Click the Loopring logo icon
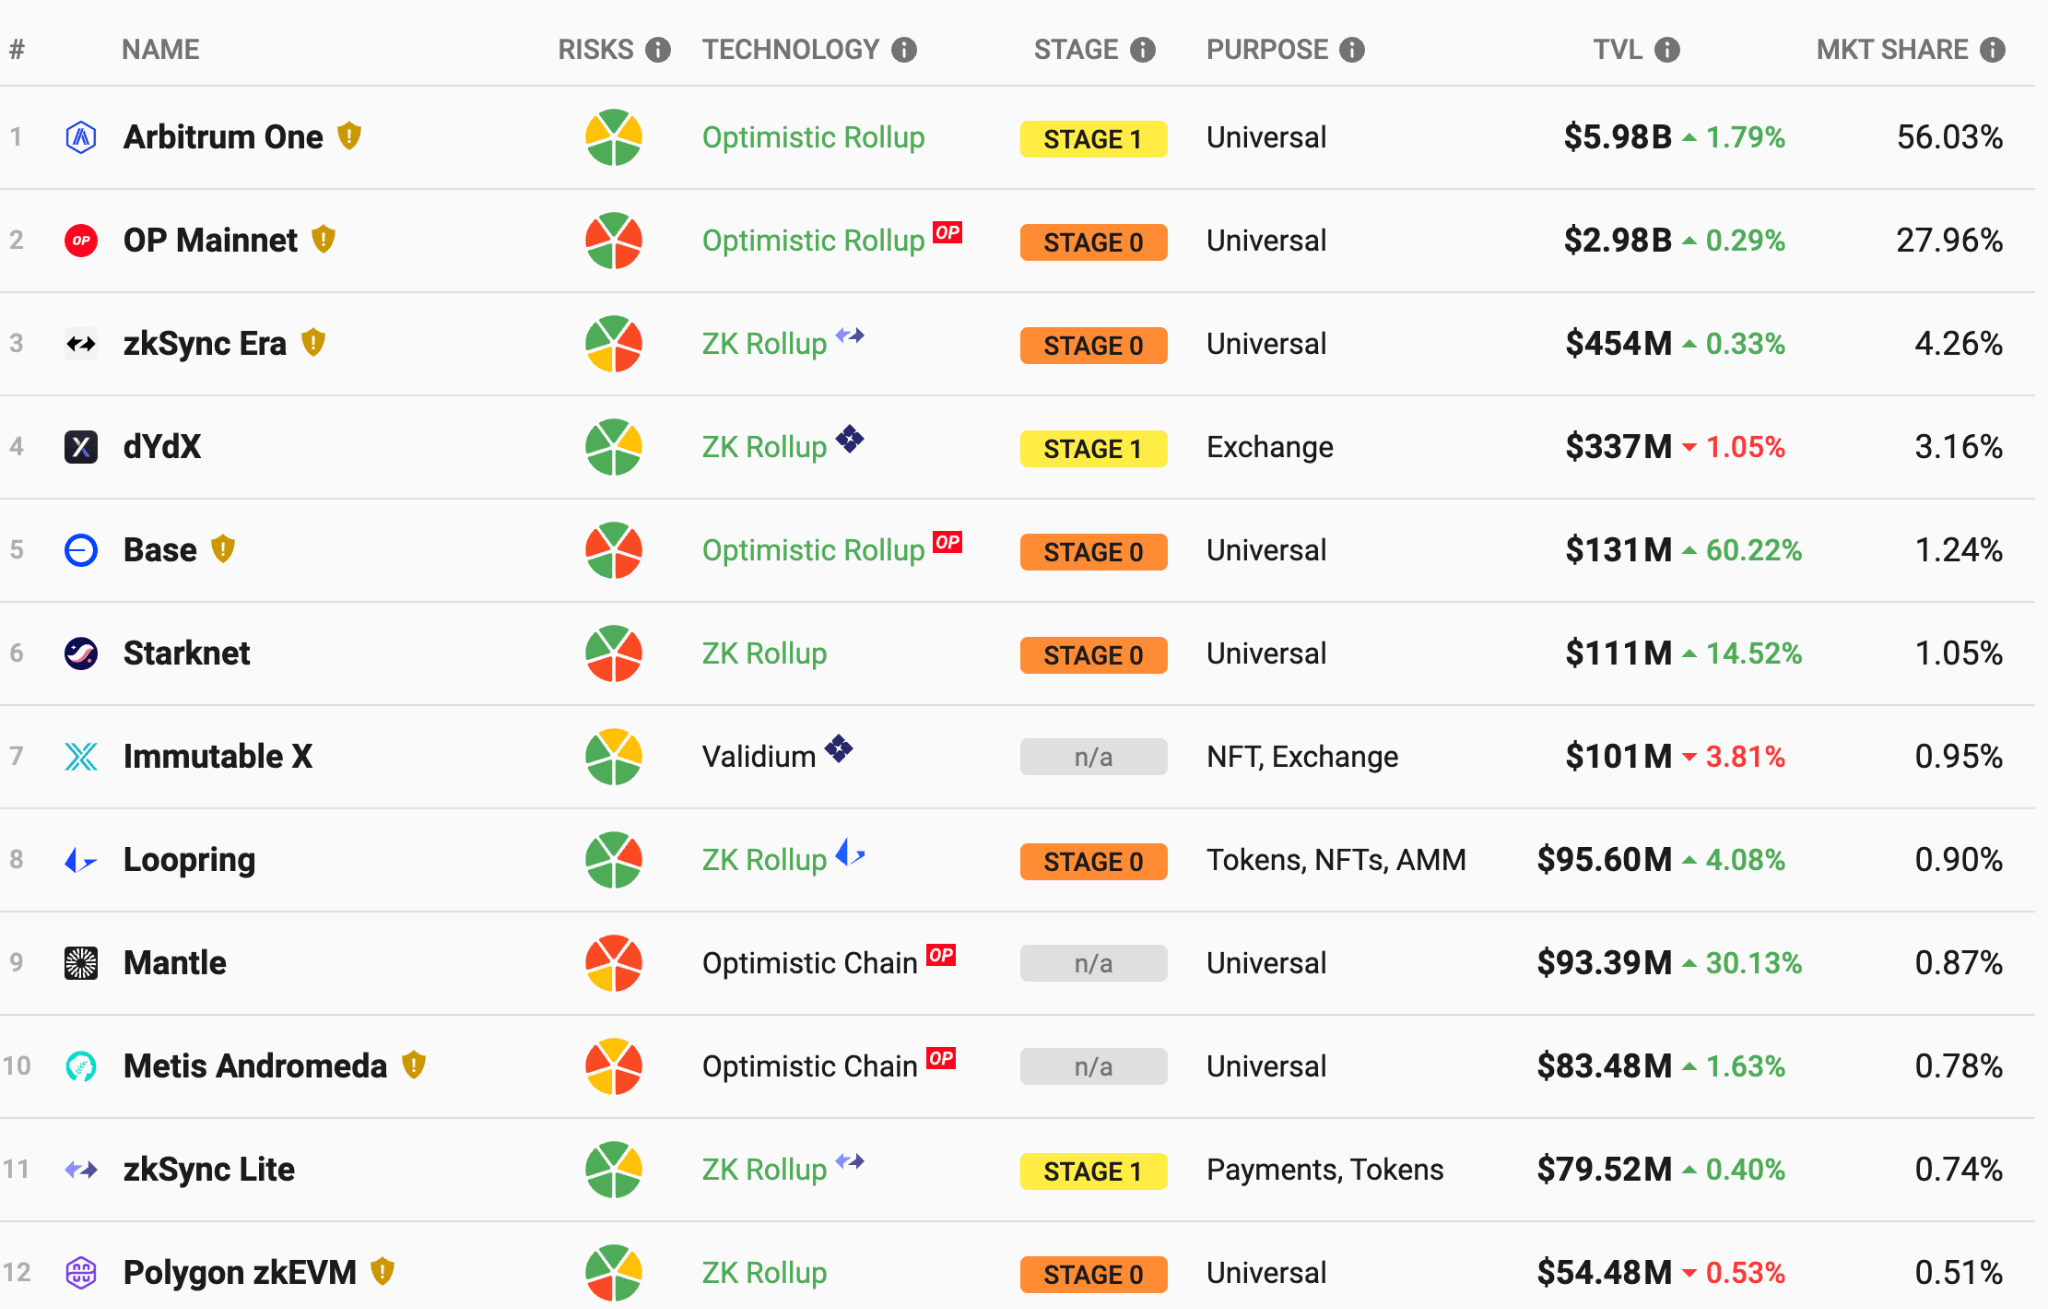The height and width of the screenshot is (1309, 2048). tap(81, 860)
